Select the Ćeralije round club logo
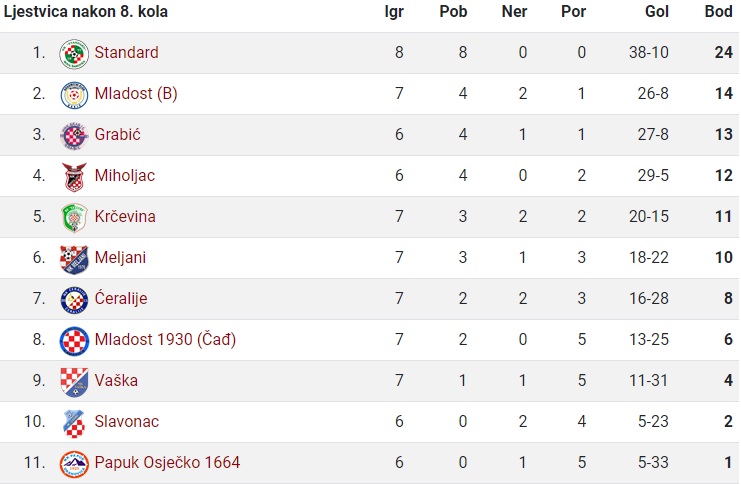Image resolution: width=741 pixels, height=484 pixels. (74, 300)
